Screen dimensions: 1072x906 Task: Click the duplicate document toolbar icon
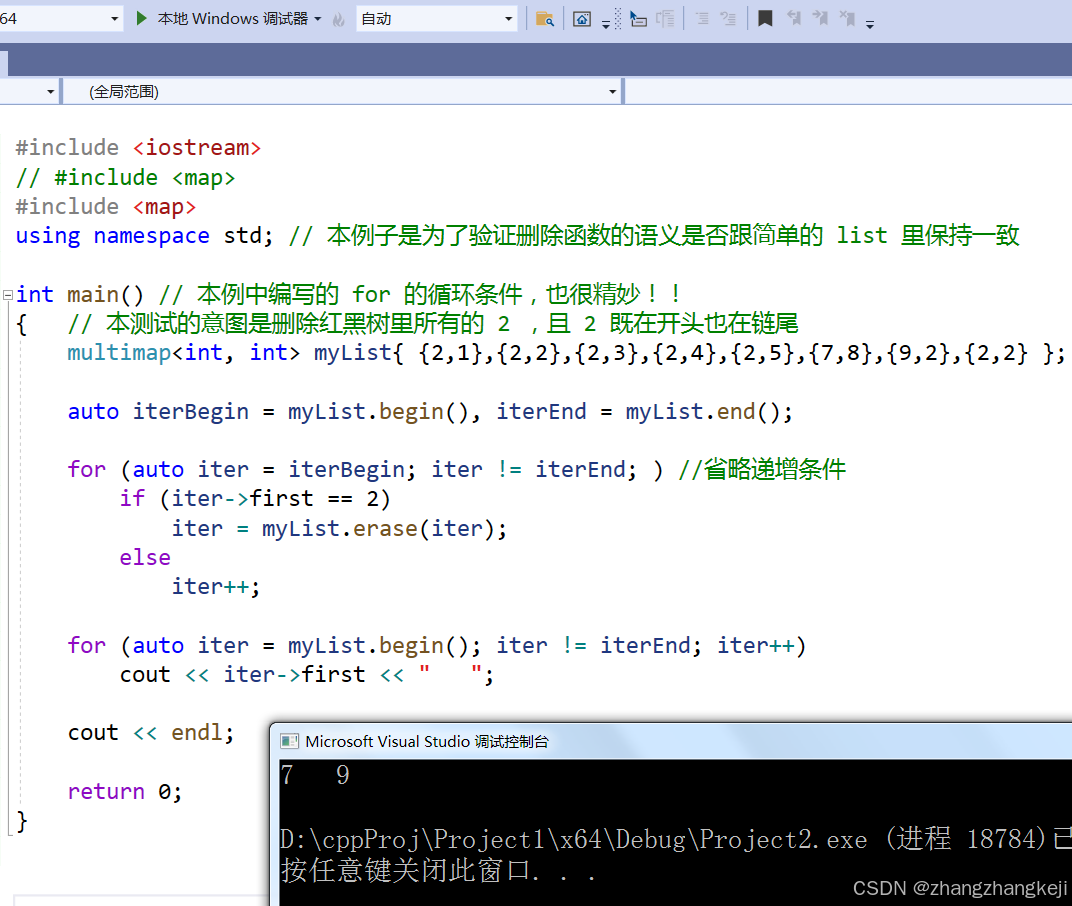(x=666, y=18)
